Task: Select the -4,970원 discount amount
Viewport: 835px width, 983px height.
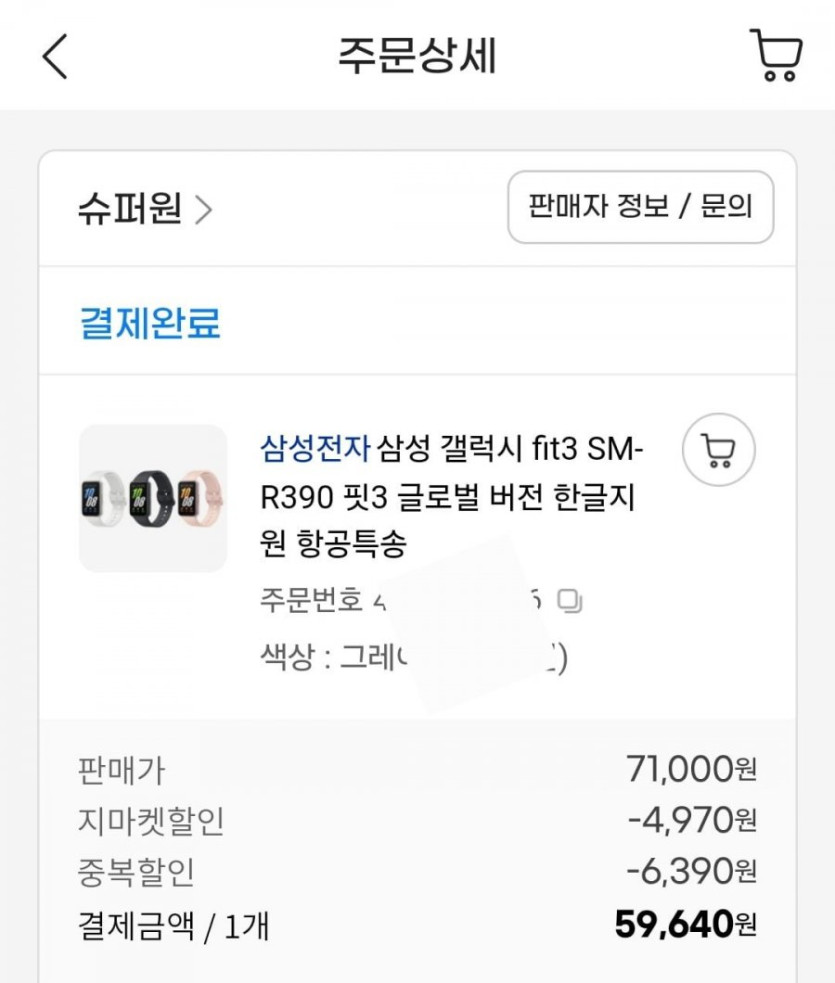Action: coord(691,821)
